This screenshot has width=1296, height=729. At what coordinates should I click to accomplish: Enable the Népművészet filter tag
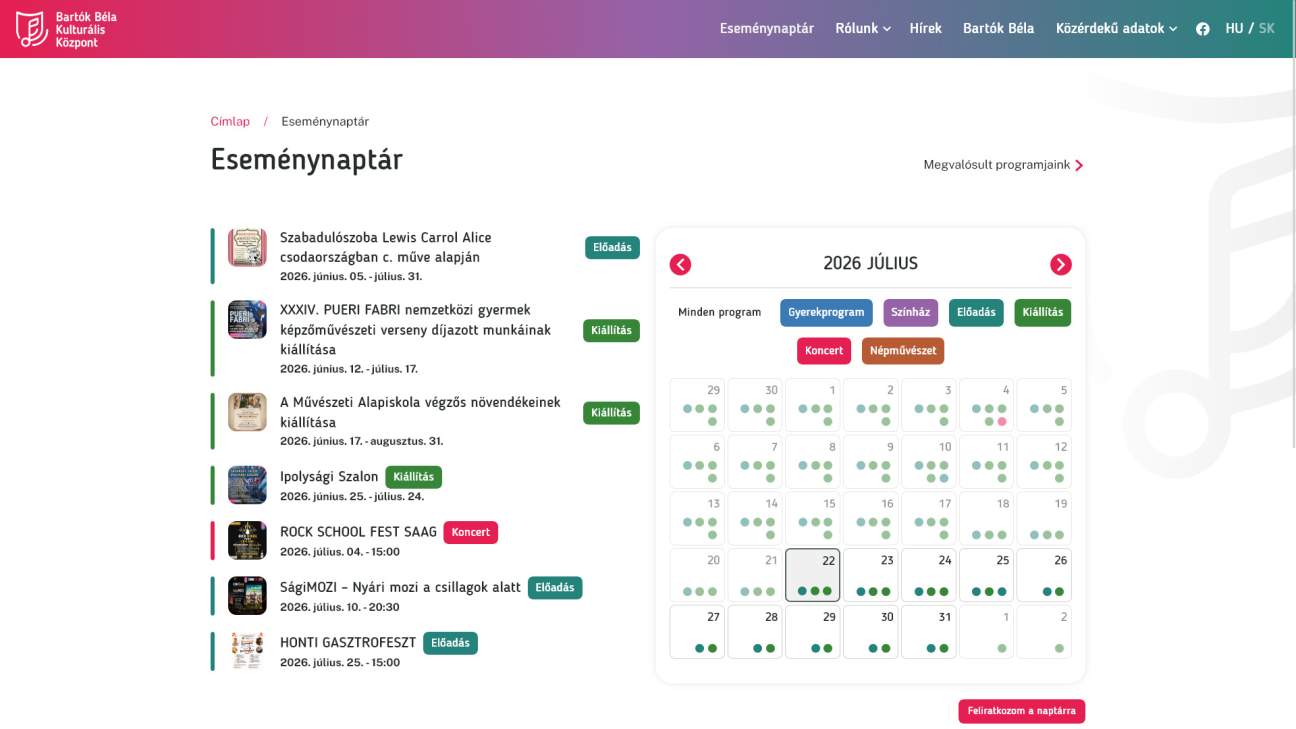903,351
